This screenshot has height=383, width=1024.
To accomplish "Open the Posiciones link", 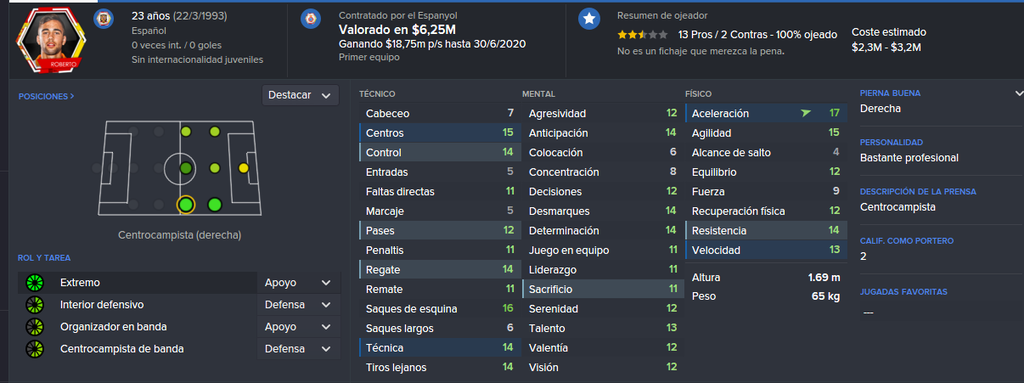I will coord(46,96).
